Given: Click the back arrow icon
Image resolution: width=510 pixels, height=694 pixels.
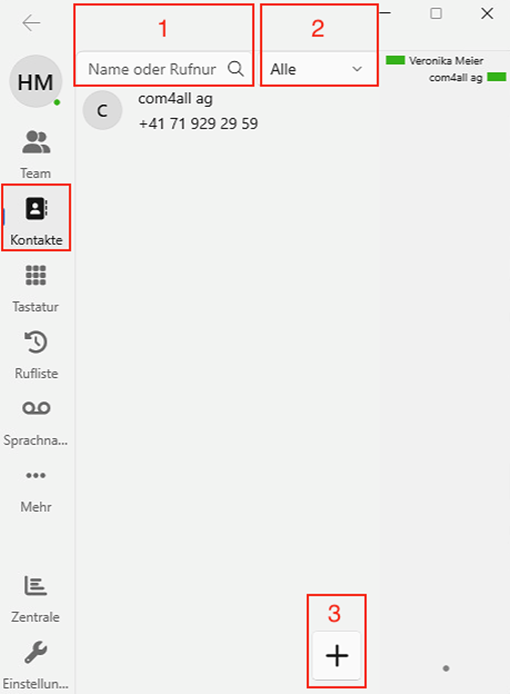Looking at the screenshot, I should click(x=31, y=23).
